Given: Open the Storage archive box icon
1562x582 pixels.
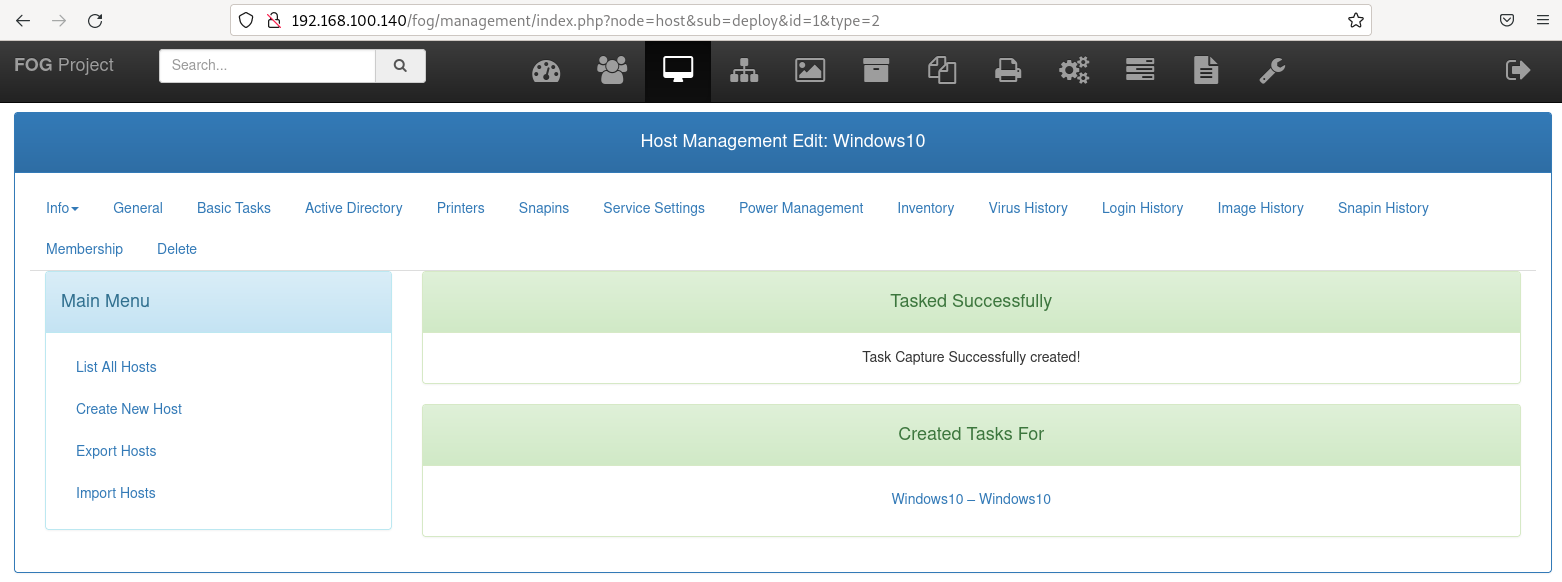Looking at the screenshot, I should point(875,70).
